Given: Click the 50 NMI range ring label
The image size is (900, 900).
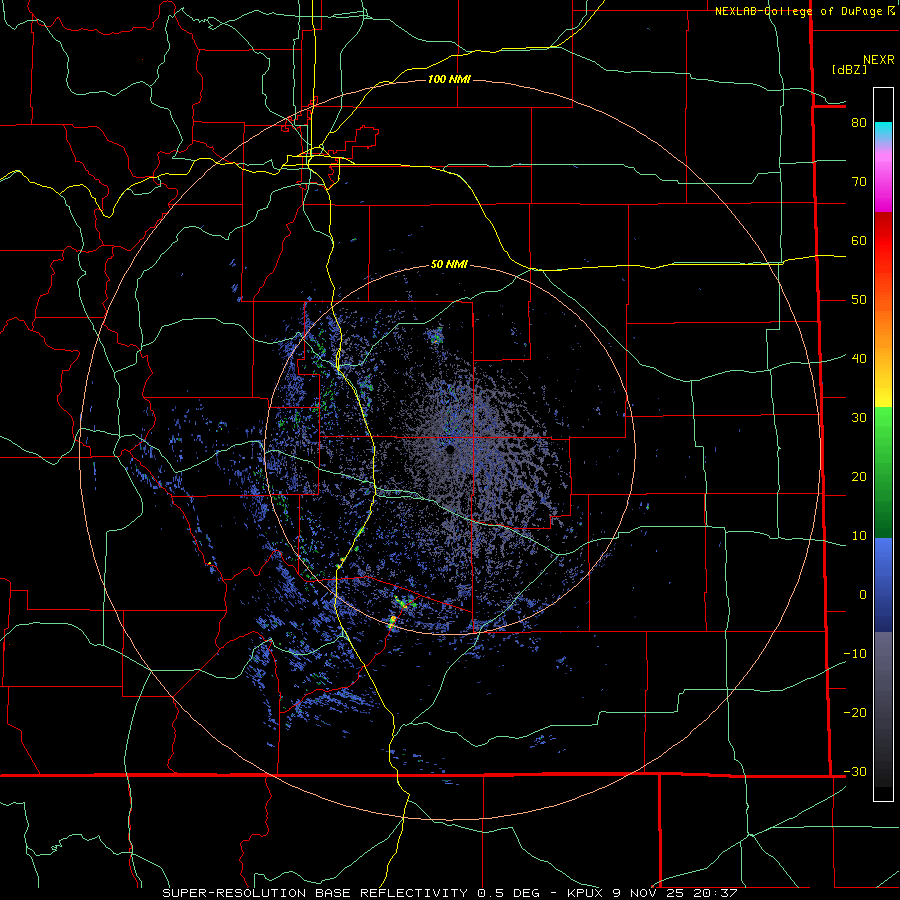Looking at the screenshot, I should coord(449,264).
